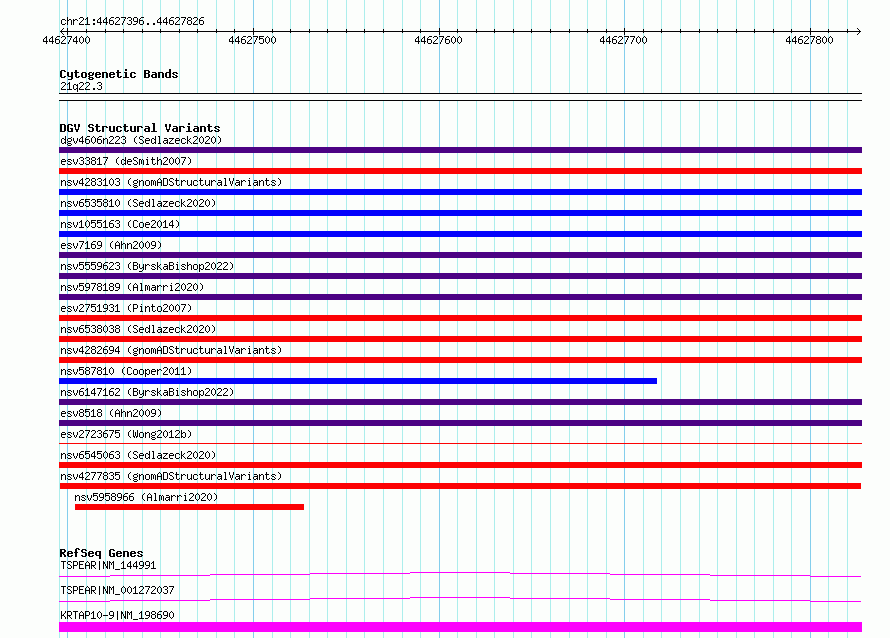
Task: Click the 44627800 ruler position label
Action: click(809, 40)
